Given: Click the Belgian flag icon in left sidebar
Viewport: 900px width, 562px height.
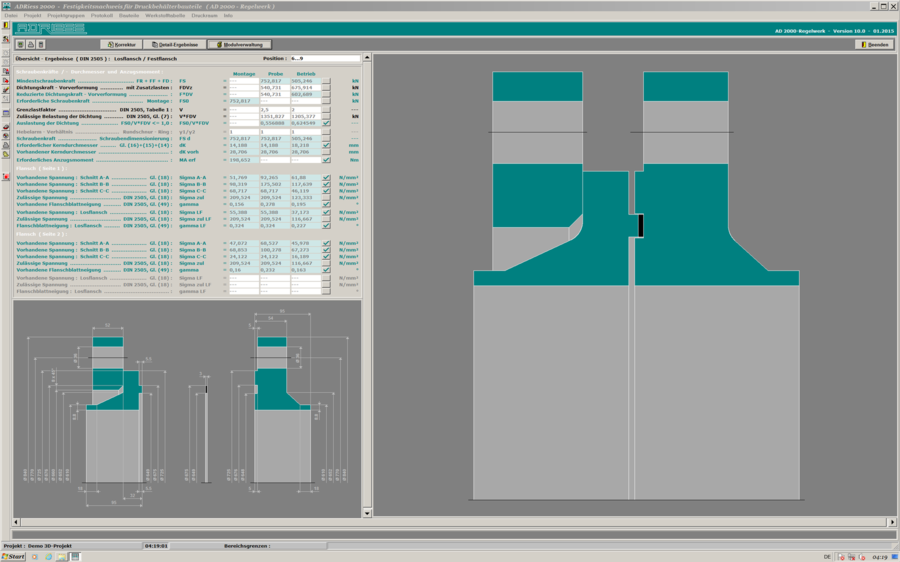Looking at the screenshot, I should 6,27.
